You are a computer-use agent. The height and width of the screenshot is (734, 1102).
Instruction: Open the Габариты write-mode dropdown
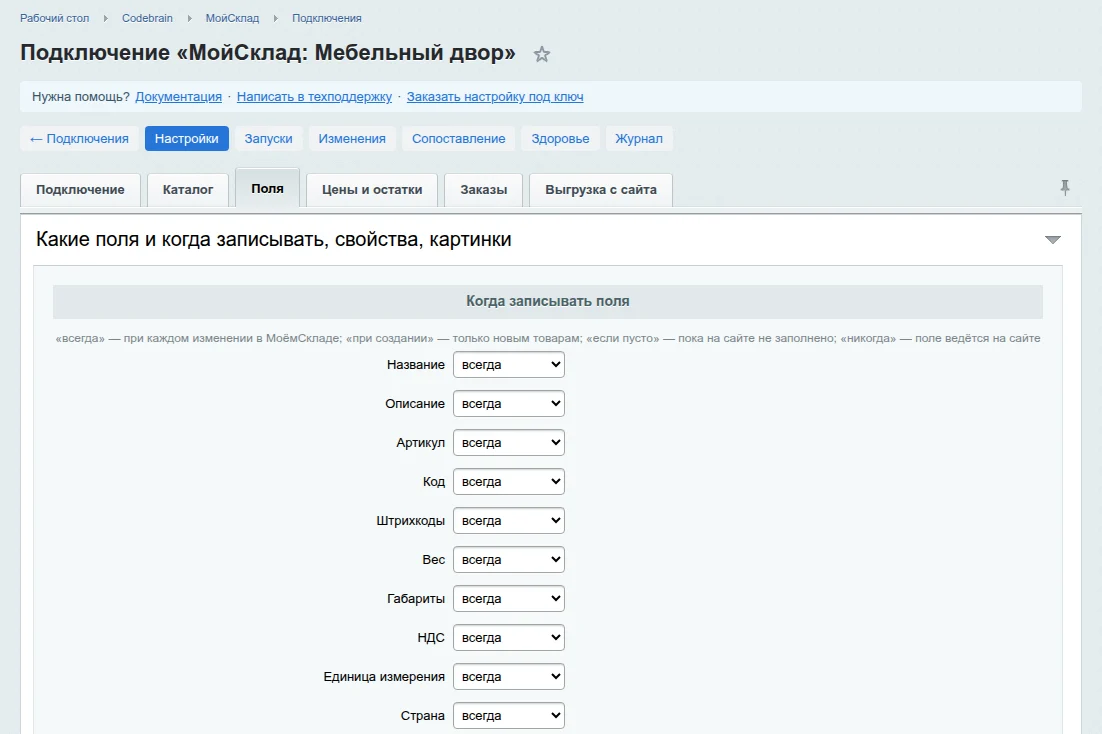coord(509,599)
